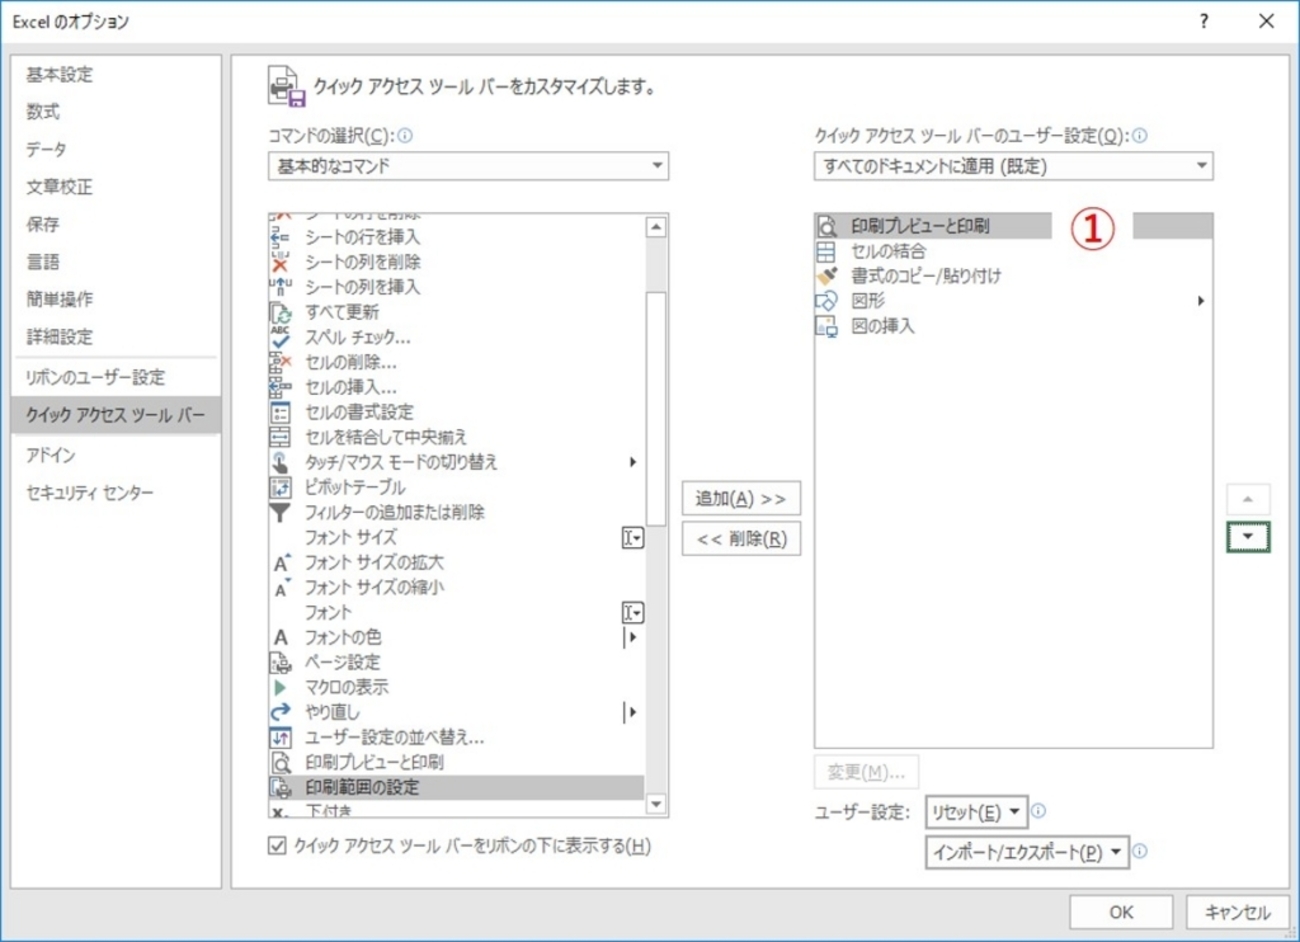Open the 基本的なコマンド command selection dropdown
The image size is (1300, 942).
pyautogui.click(x=468, y=166)
